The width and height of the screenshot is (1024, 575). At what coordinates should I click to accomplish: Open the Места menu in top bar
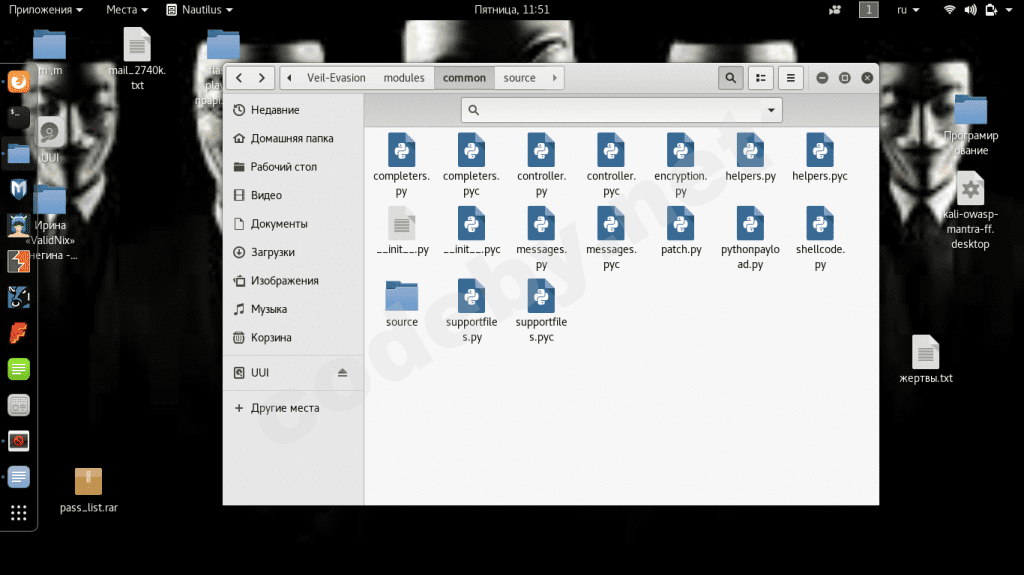(127, 9)
